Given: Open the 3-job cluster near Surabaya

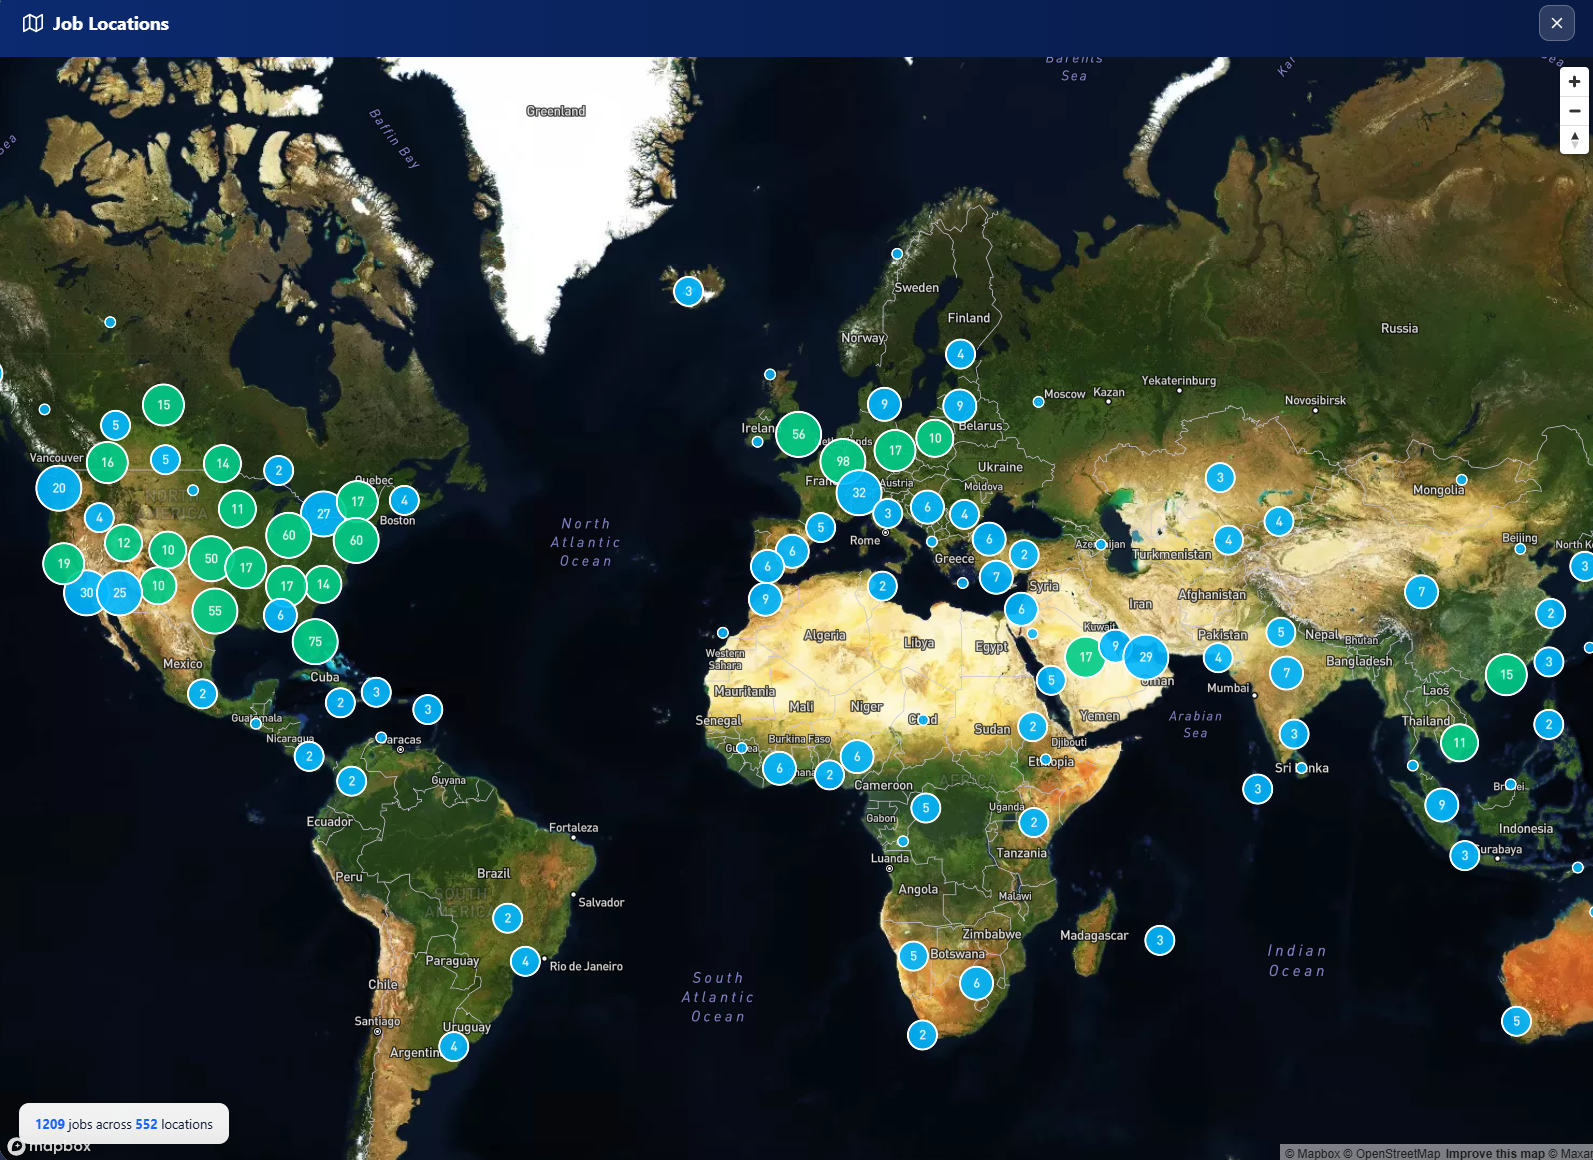Looking at the screenshot, I should [x=1464, y=855].
